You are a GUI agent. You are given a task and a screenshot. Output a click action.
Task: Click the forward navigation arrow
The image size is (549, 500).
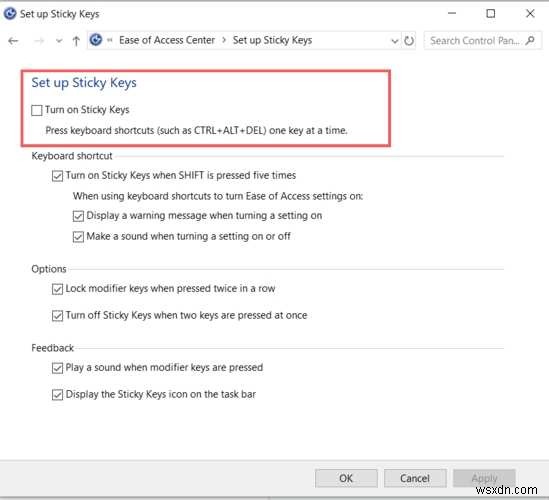39,41
